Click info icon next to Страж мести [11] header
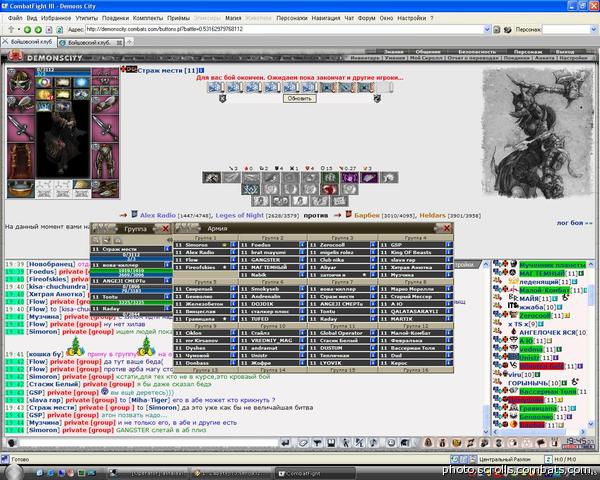 click(201, 70)
